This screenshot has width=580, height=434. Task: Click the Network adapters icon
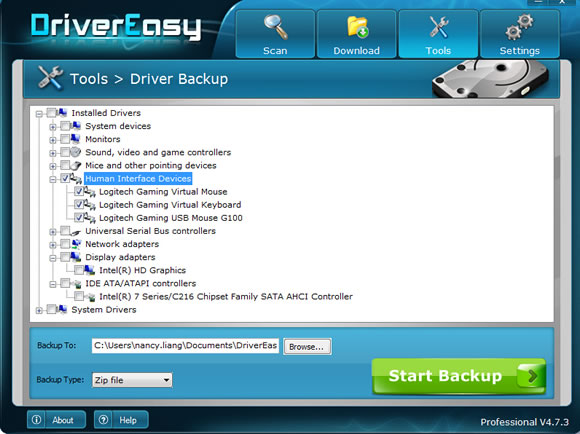click(76, 244)
